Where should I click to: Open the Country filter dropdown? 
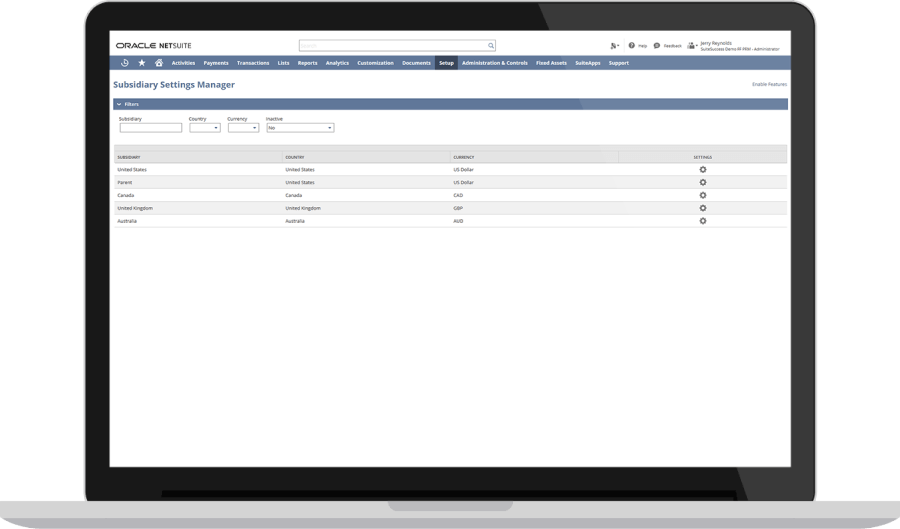(205, 128)
